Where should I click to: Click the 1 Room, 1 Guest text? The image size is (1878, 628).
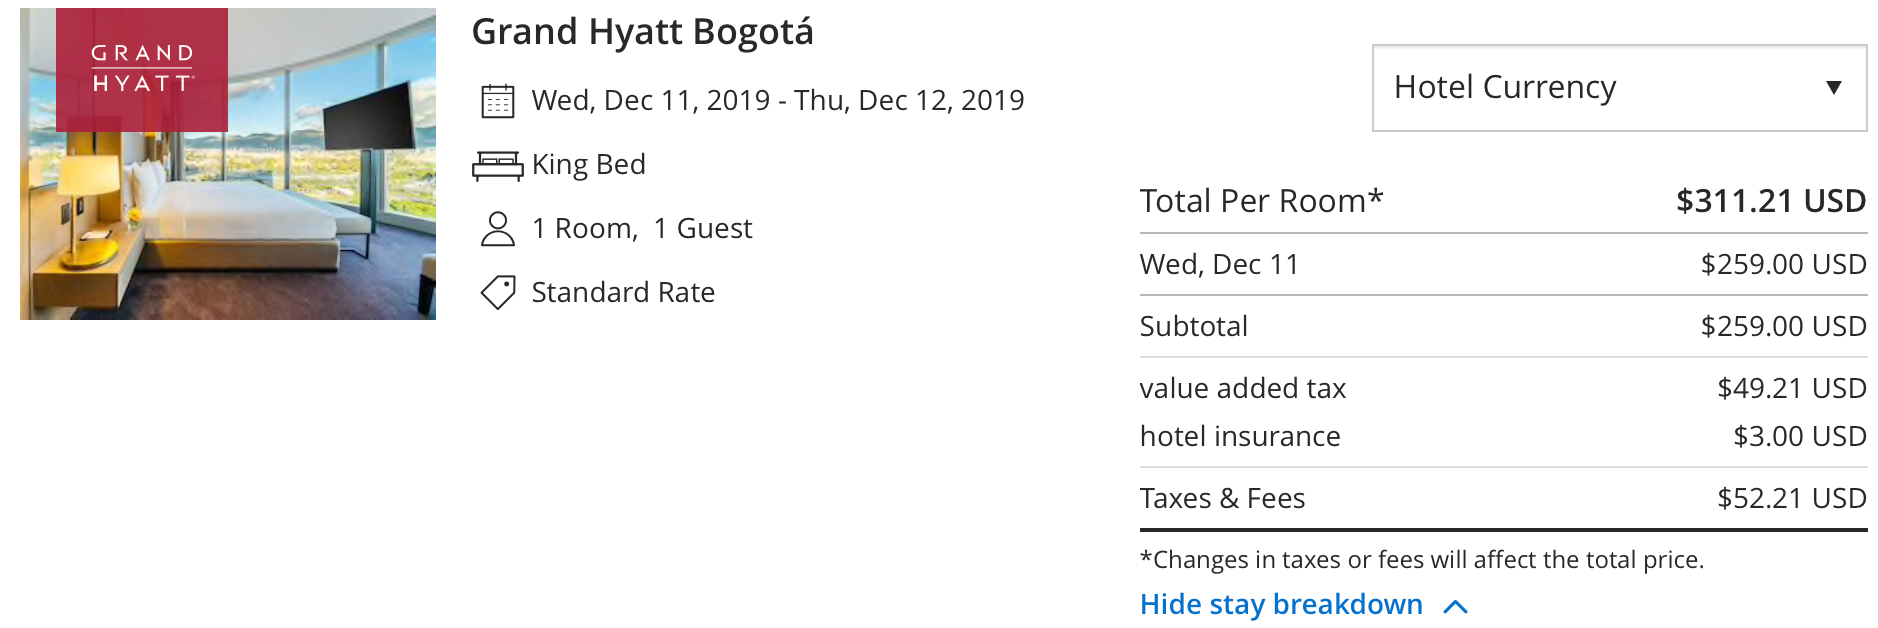pyautogui.click(x=641, y=229)
